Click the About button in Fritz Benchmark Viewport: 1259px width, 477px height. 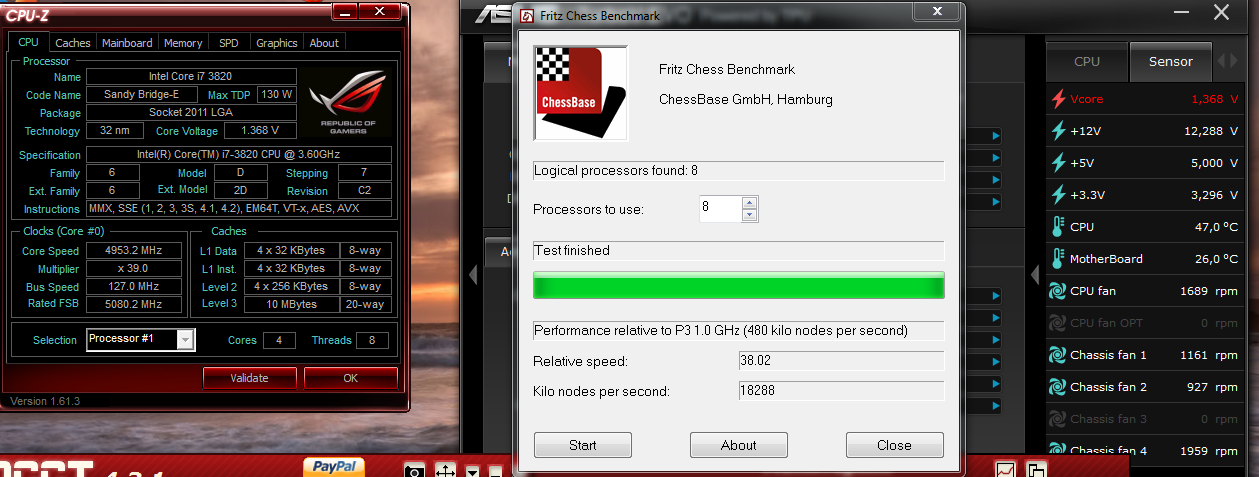(x=739, y=445)
